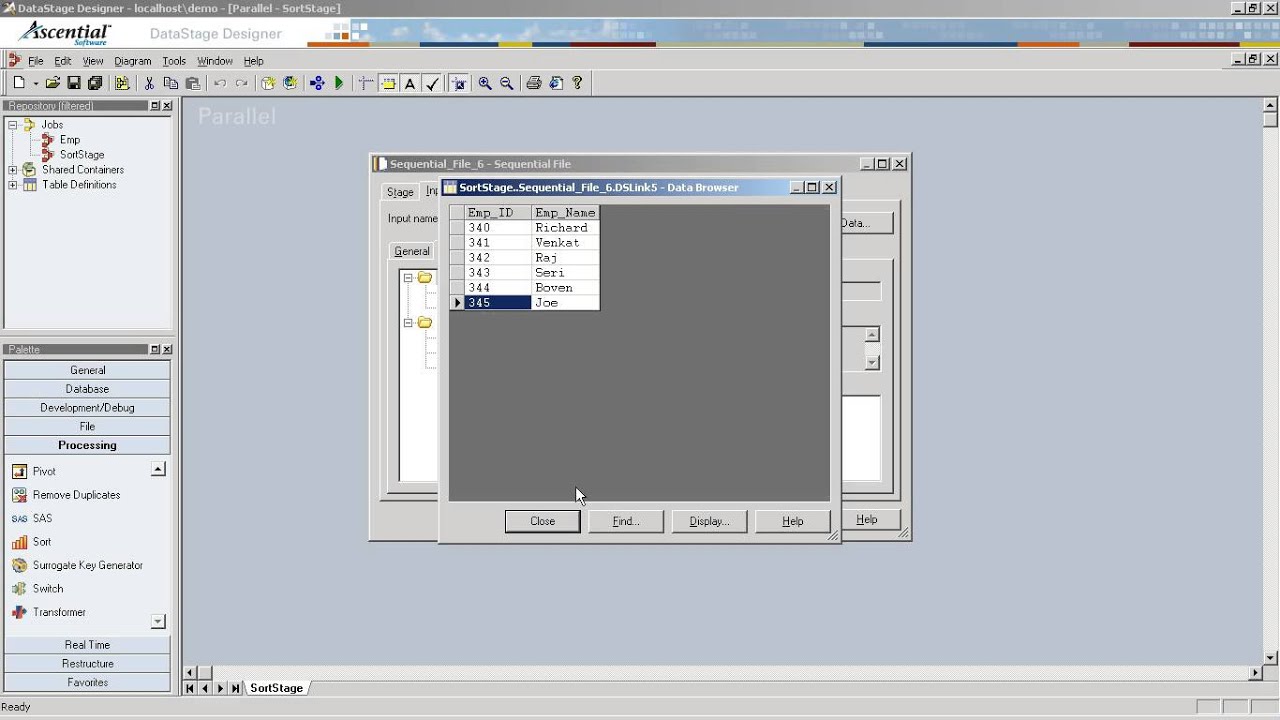Select the cell containing Richard
Image resolution: width=1280 pixels, height=720 pixels.
point(565,228)
